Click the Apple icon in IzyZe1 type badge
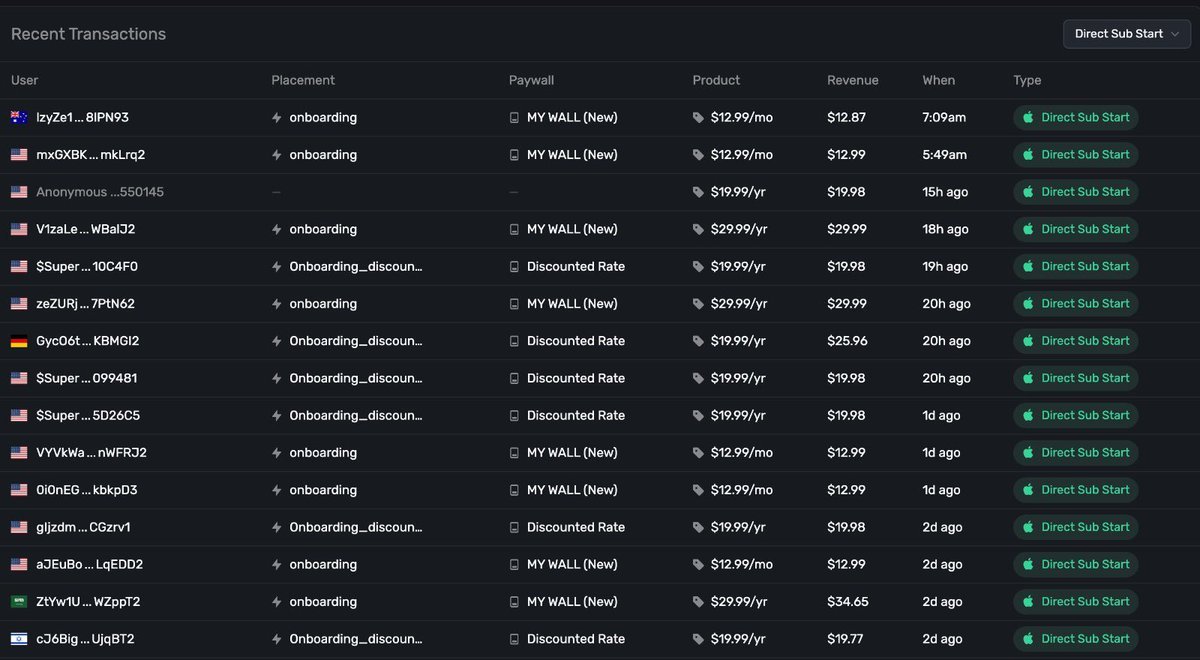Screen dimensions: 1200x660 click(x=1027, y=117)
